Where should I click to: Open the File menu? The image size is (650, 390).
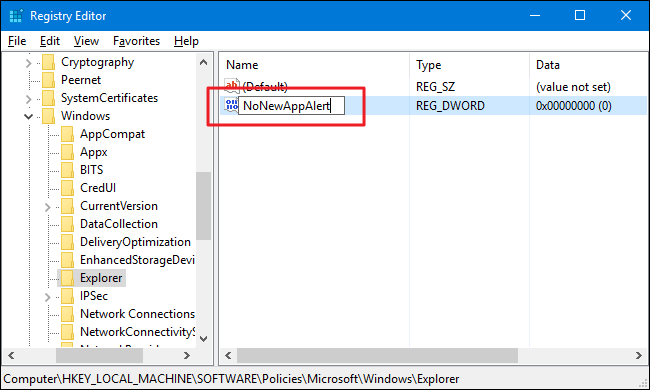coord(17,41)
